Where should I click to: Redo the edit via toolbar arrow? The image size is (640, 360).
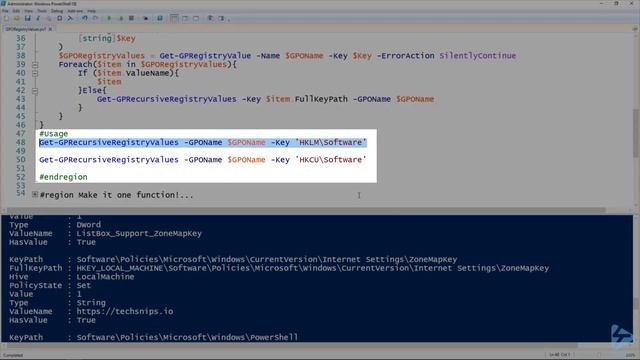pyautogui.click(x=95, y=18)
